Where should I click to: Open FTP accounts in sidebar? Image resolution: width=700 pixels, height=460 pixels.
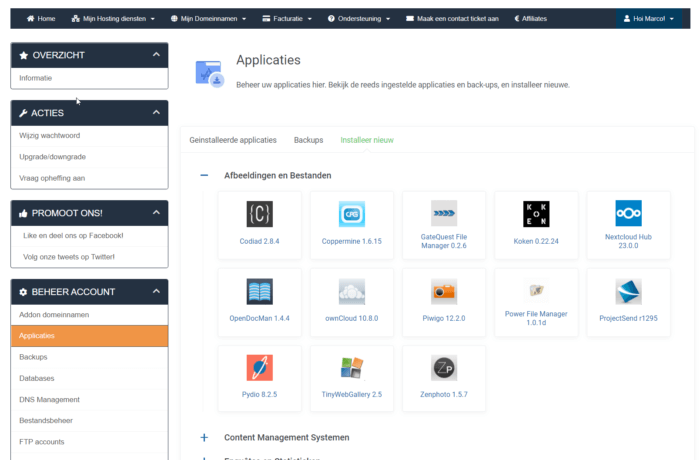[89, 442]
